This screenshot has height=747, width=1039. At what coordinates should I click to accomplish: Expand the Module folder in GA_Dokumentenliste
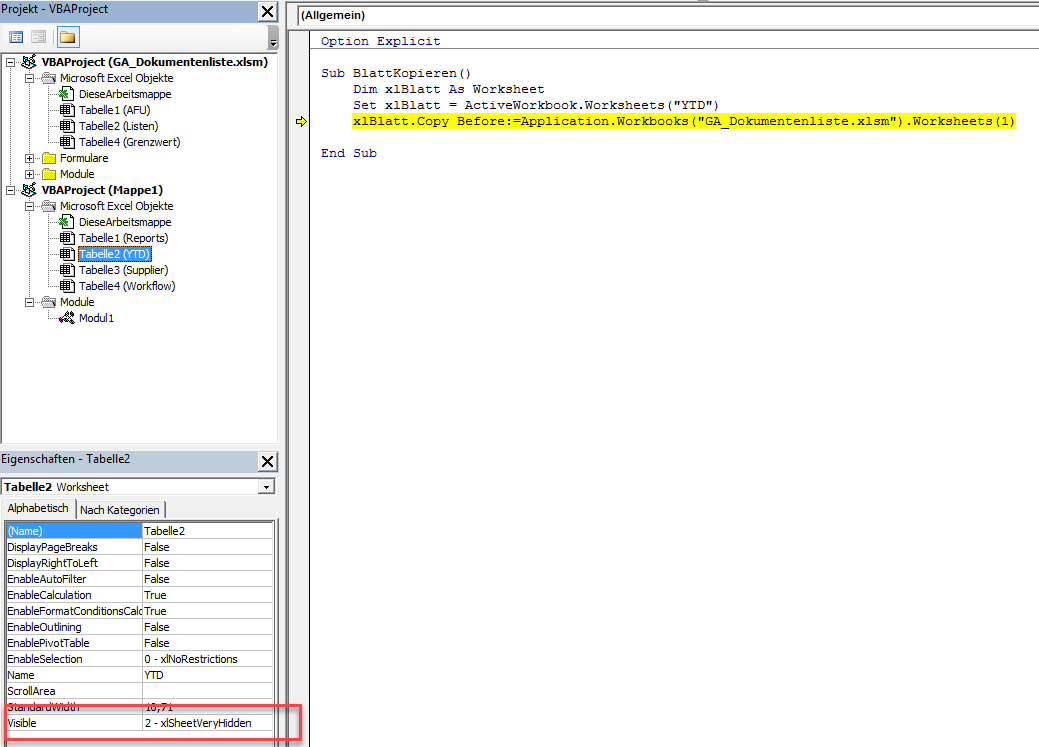tap(30, 174)
